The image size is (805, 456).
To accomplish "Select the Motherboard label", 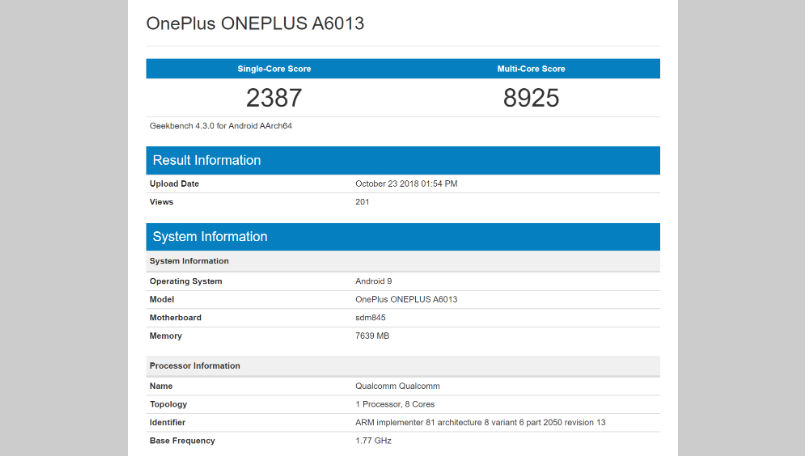I will coord(175,318).
